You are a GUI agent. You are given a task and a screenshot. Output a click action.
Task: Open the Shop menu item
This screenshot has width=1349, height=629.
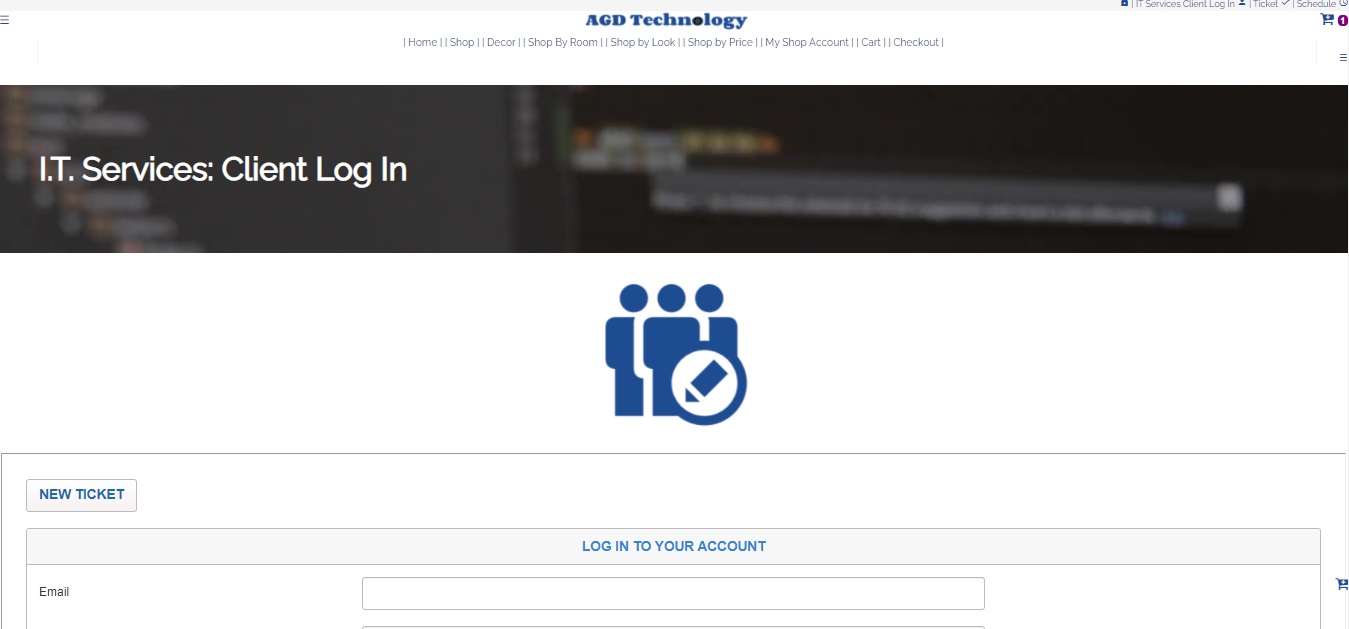point(462,42)
